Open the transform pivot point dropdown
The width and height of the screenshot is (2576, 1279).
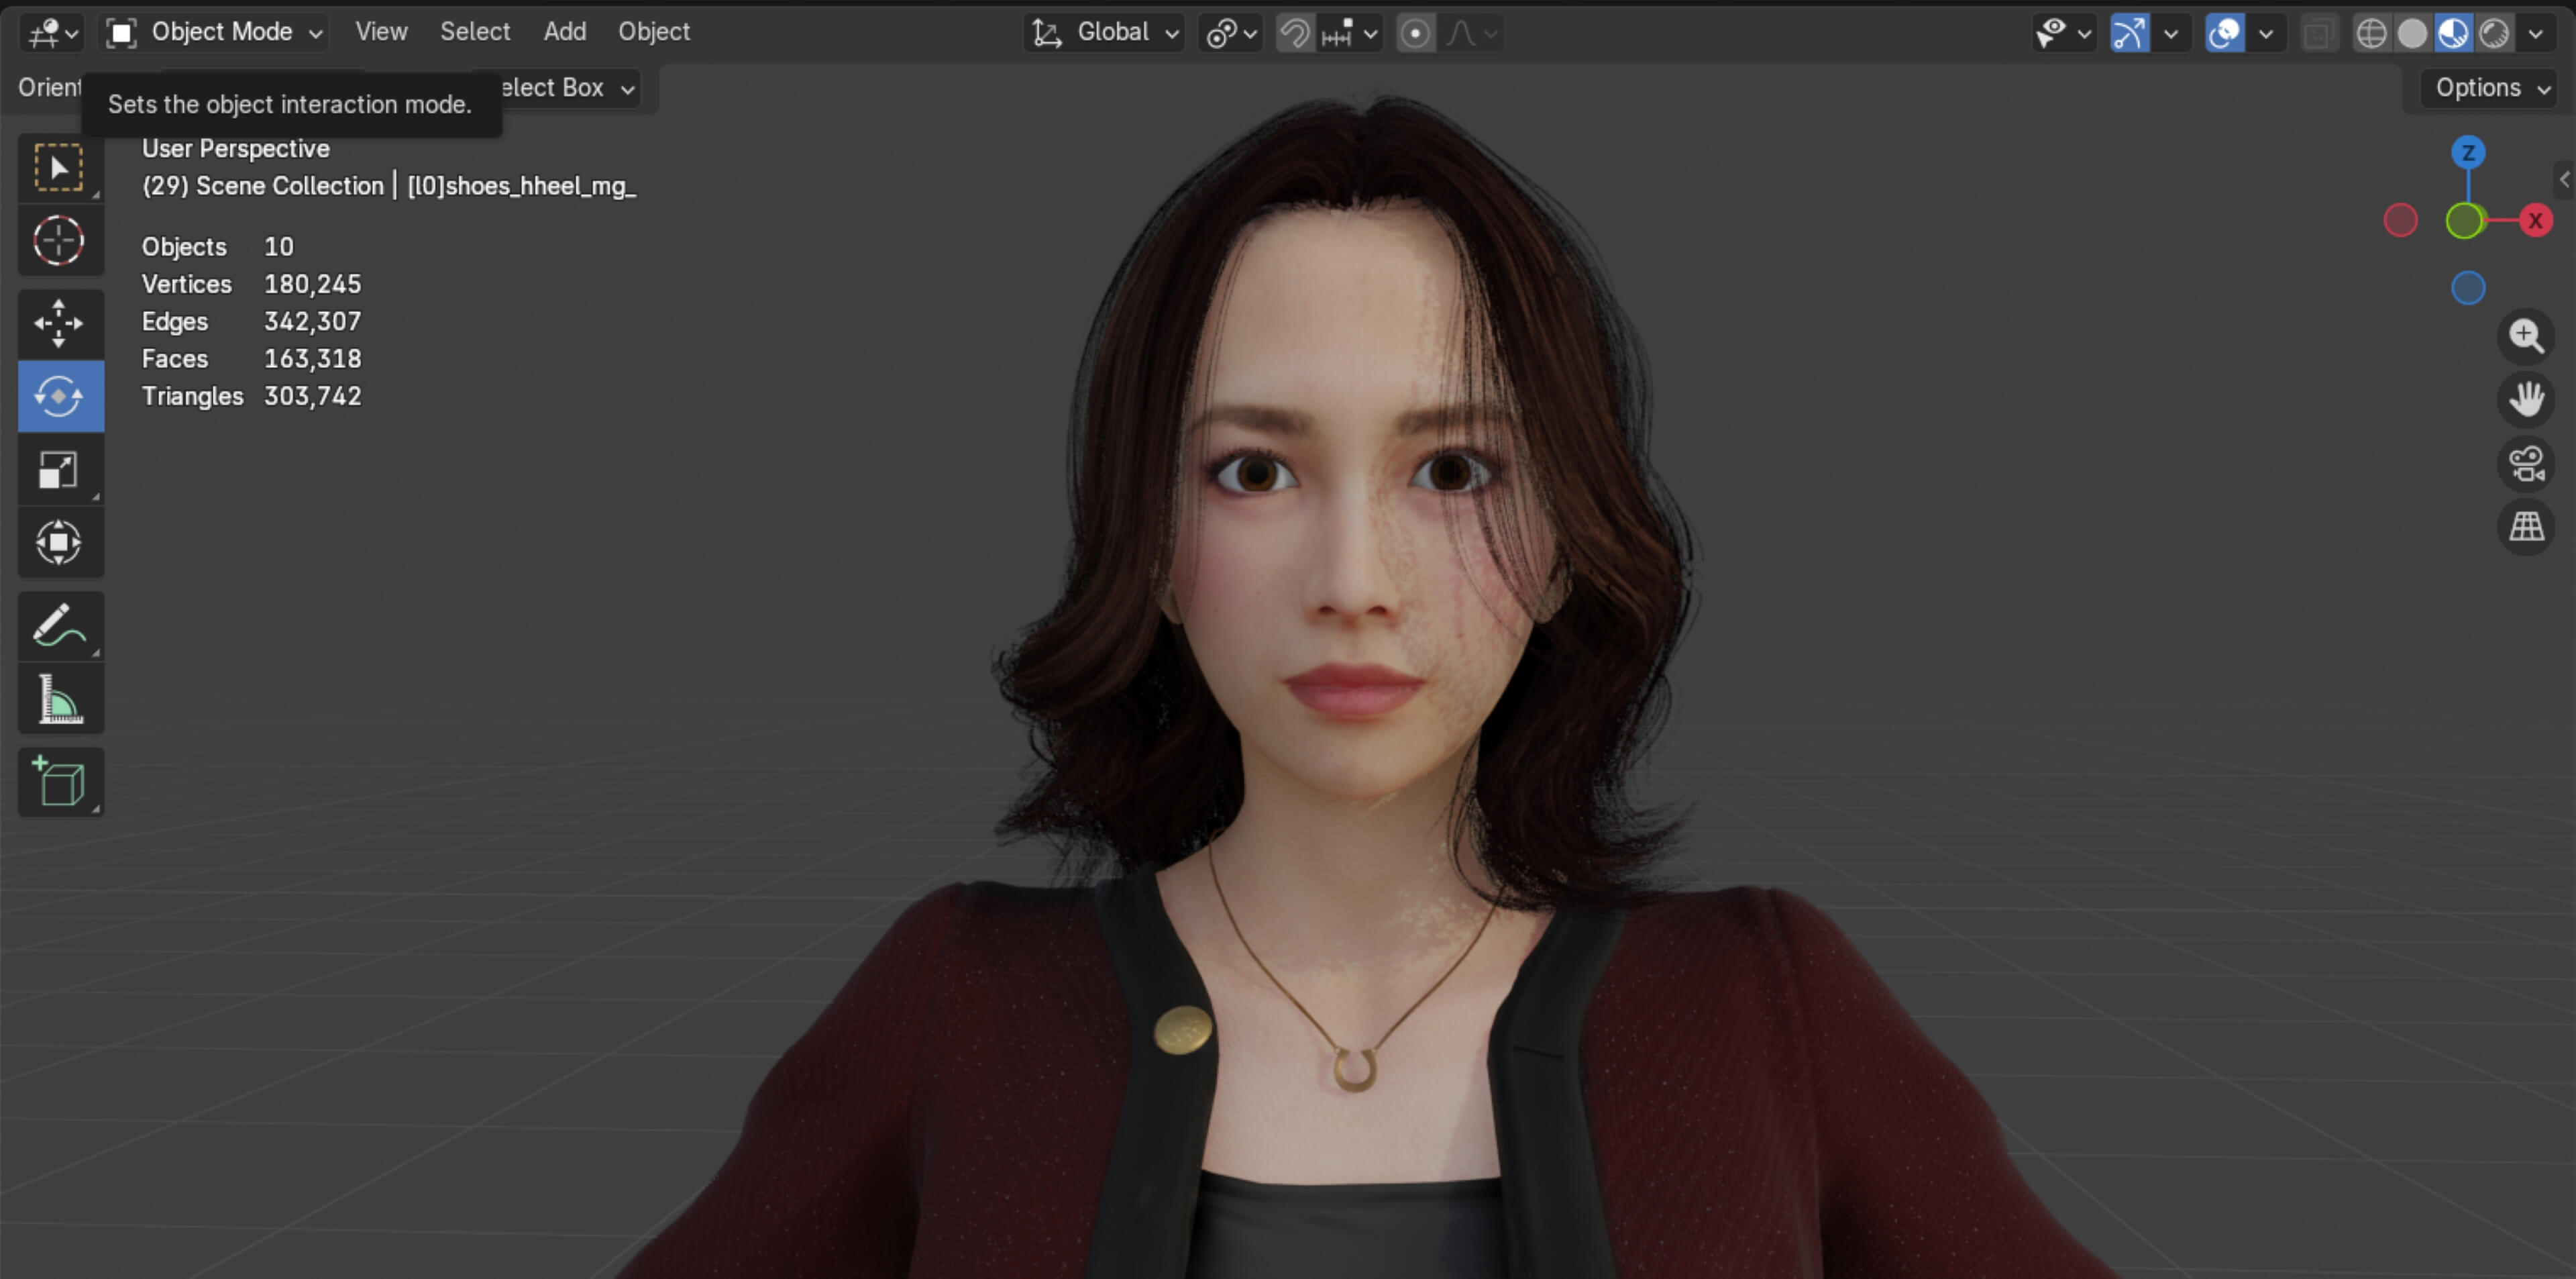pos(1231,34)
